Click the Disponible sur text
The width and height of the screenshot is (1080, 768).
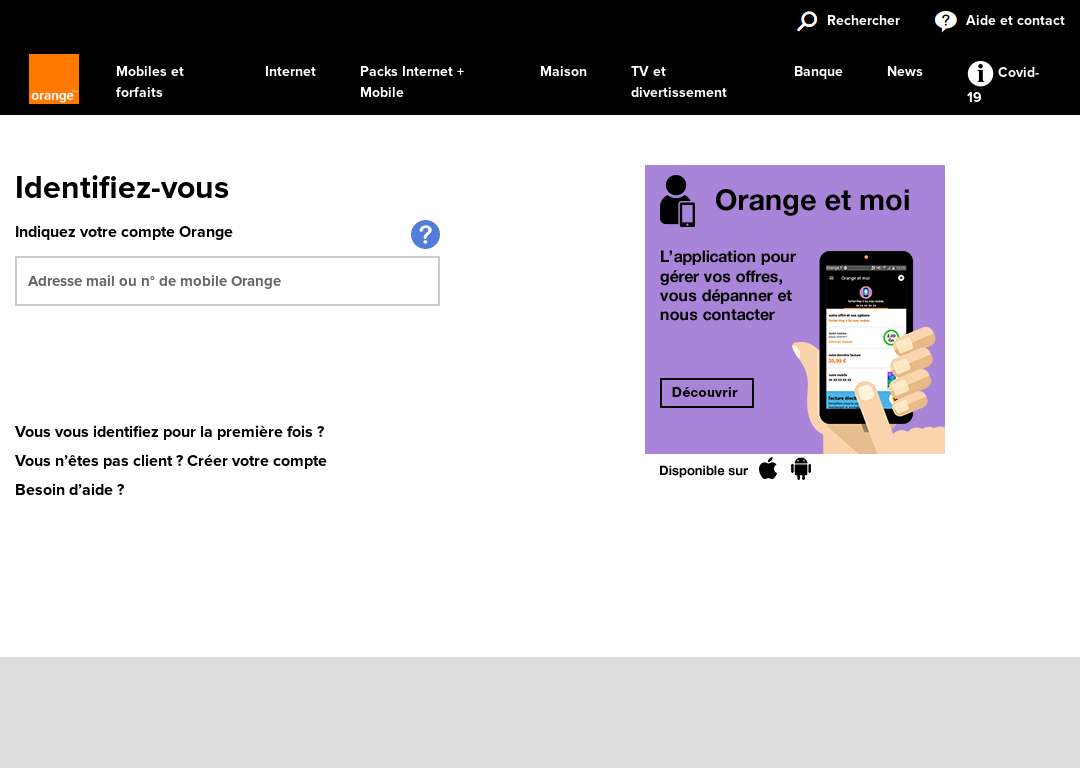click(703, 470)
